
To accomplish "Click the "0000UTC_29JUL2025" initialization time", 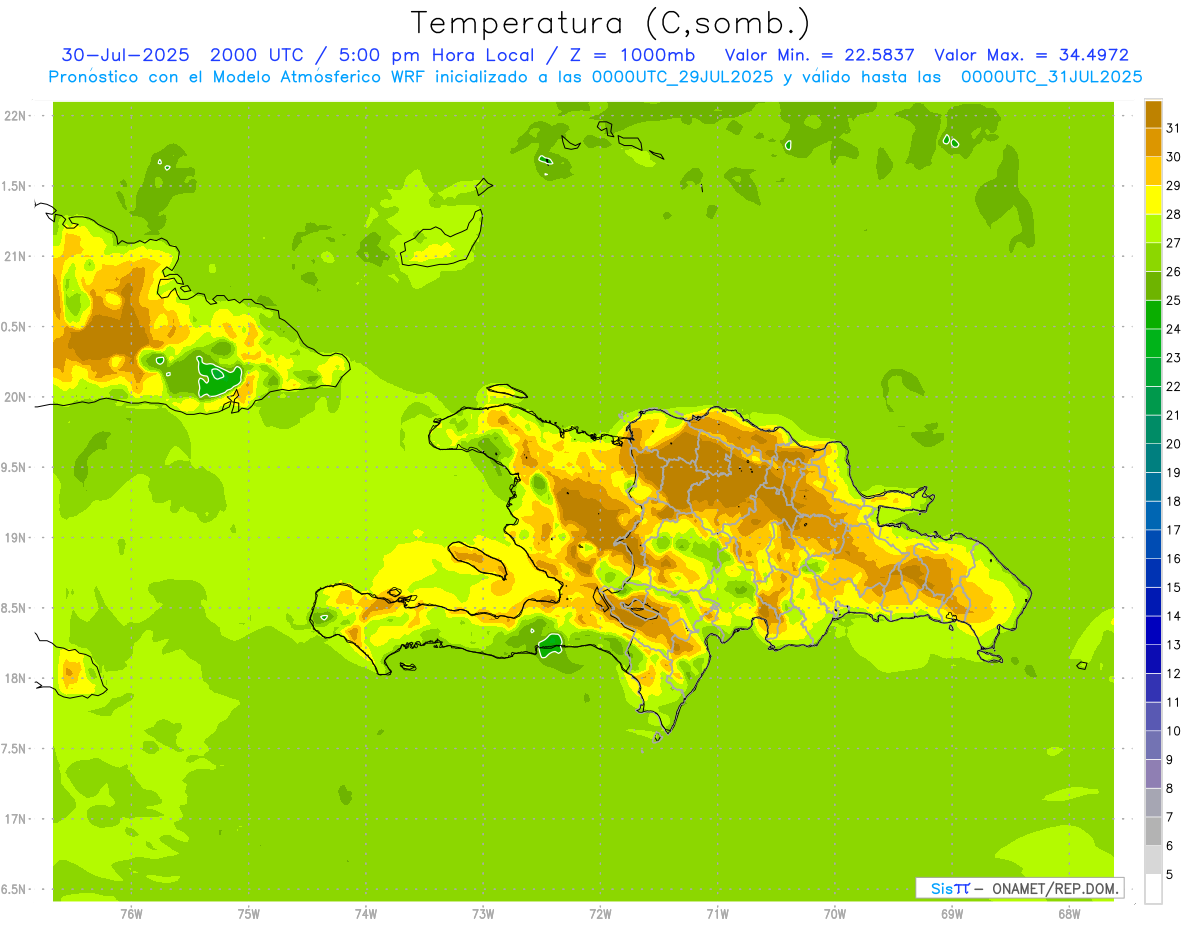I will tap(682, 77).
